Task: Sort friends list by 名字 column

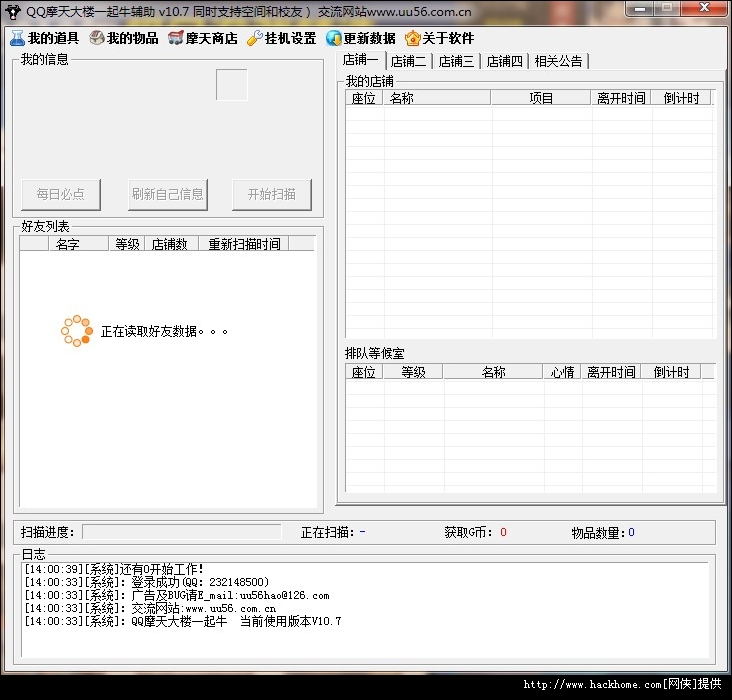Action: 78,244
